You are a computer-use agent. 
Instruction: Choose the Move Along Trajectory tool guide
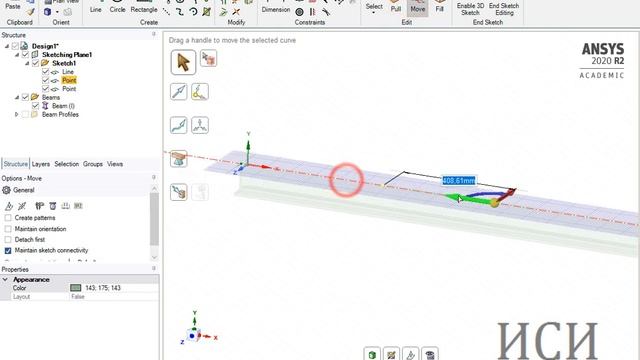tap(179, 125)
